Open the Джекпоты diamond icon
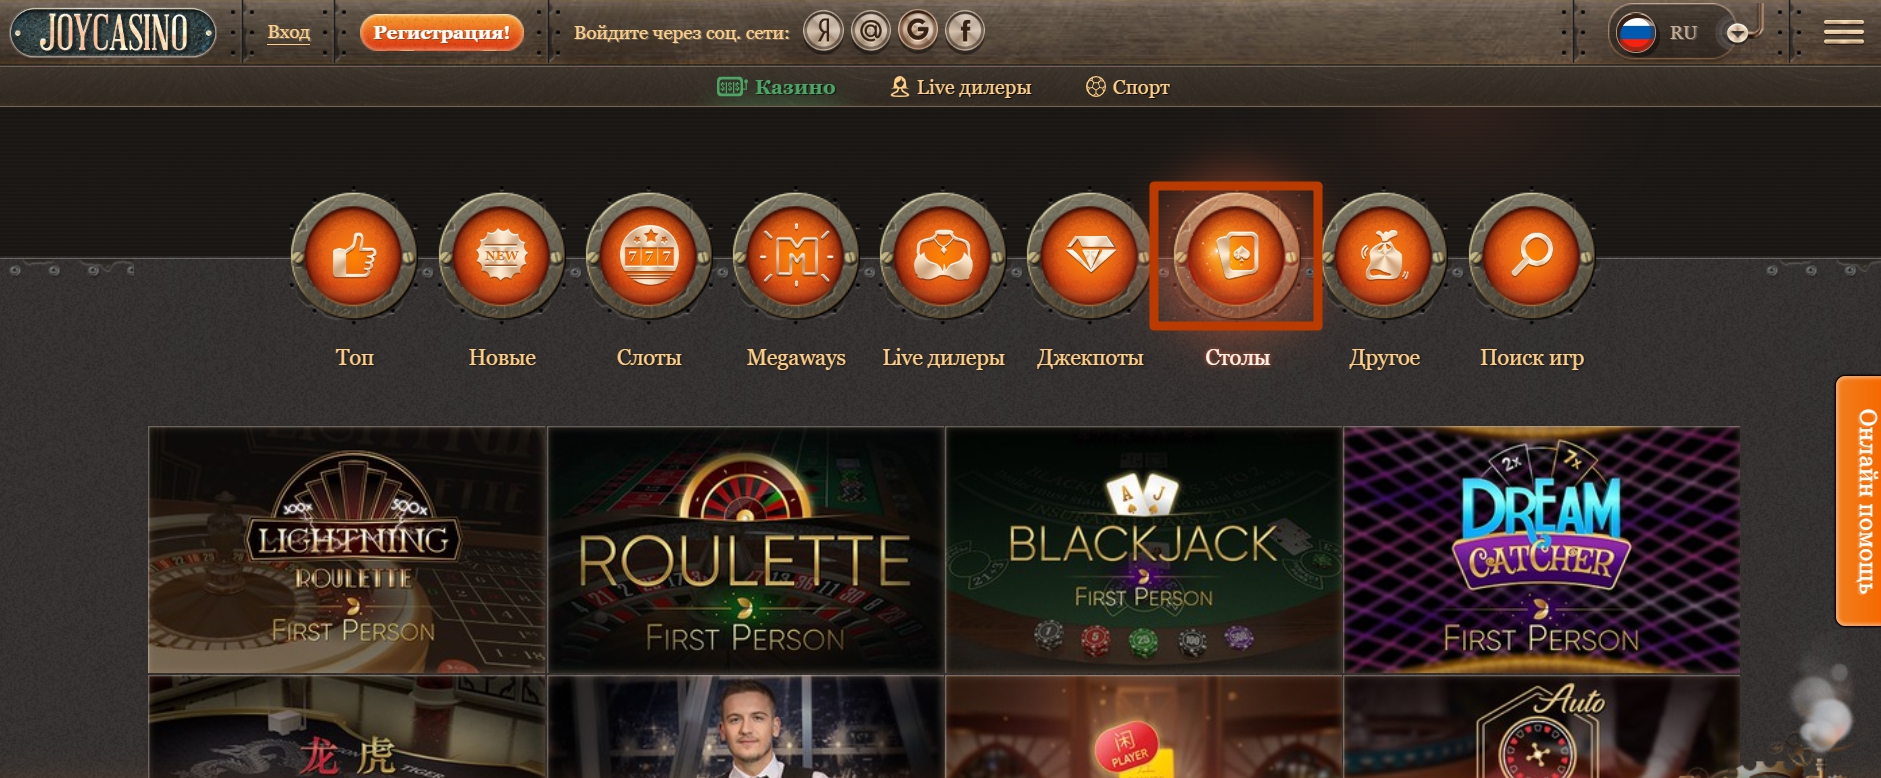 [x=1089, y=257]
